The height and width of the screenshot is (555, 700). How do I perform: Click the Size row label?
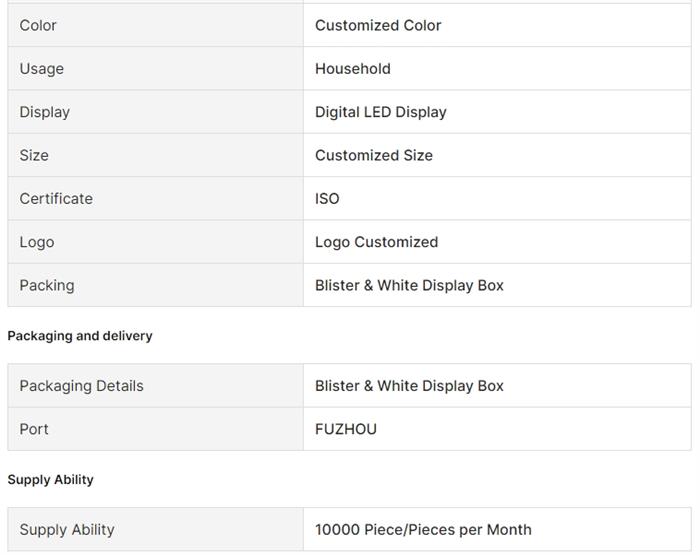[34, 155]
